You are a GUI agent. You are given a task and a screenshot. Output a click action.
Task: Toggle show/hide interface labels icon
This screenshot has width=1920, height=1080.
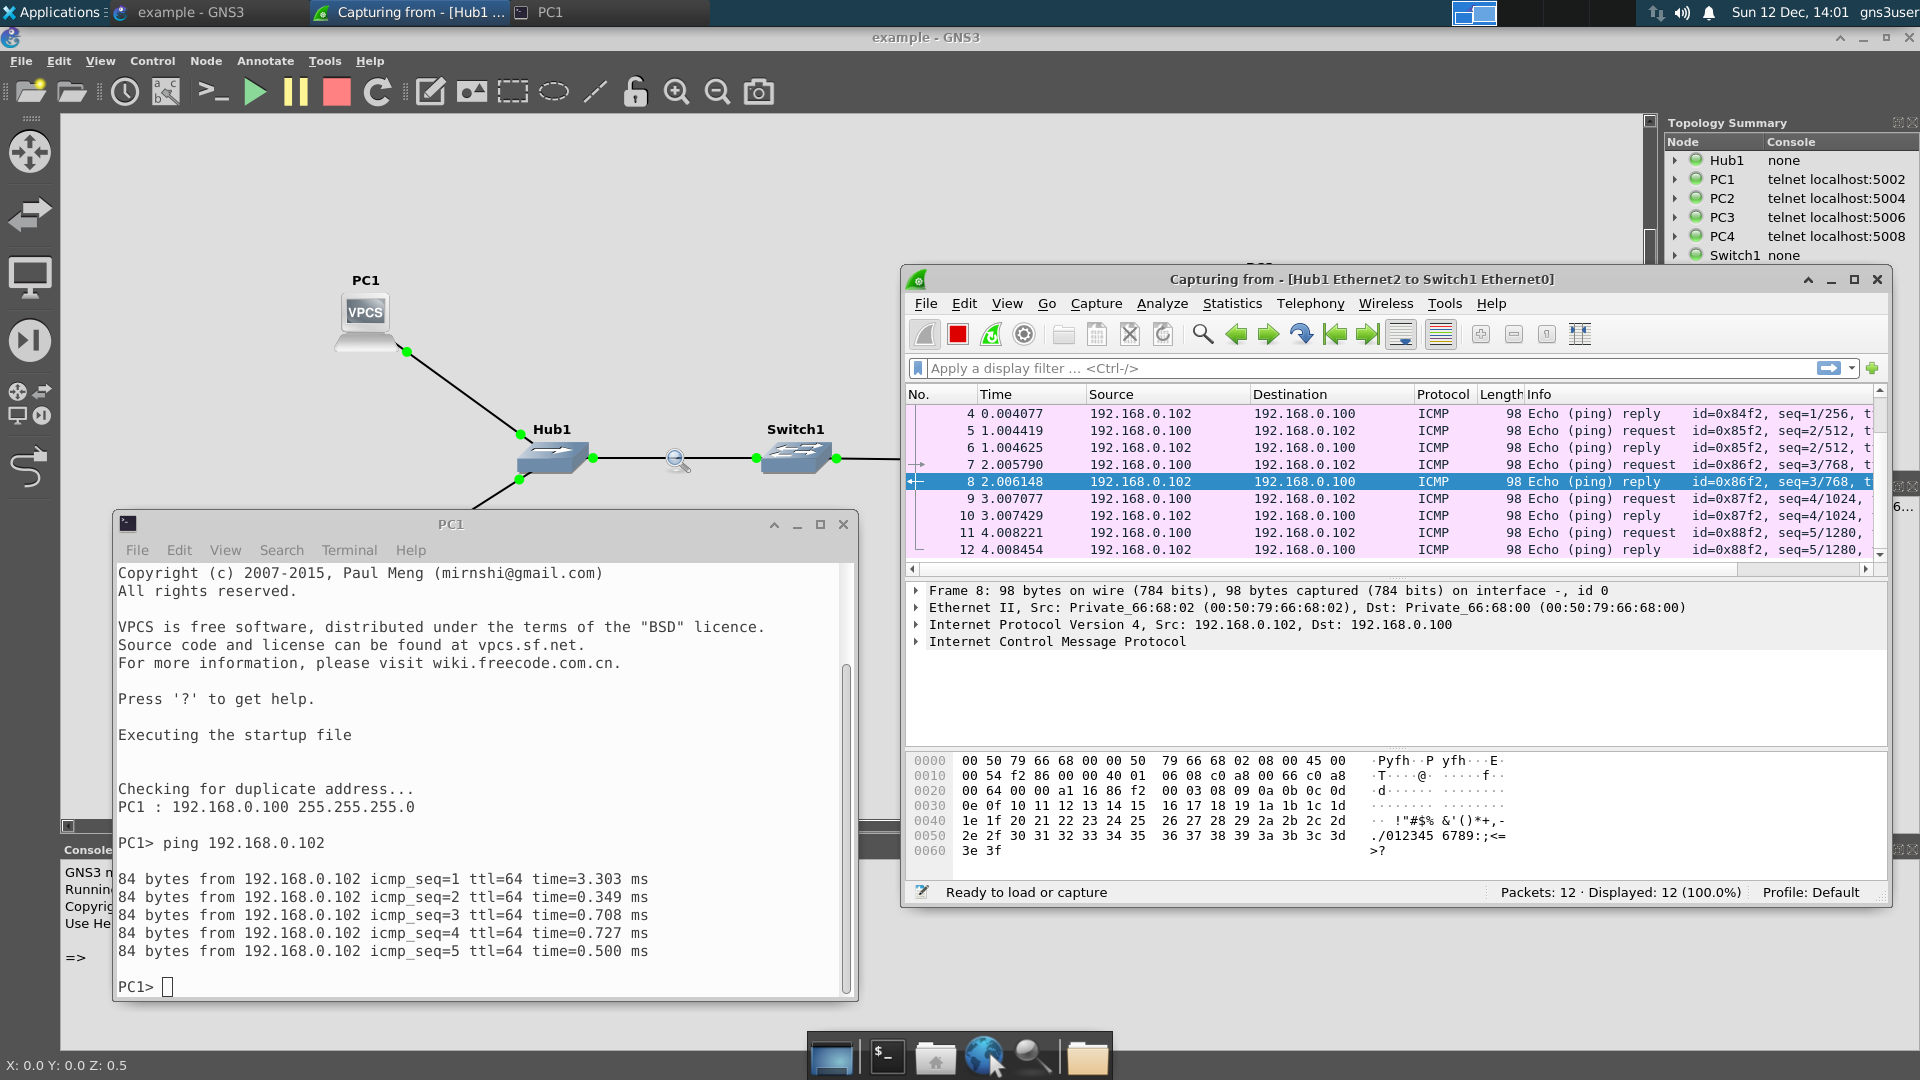pyautogui.click(x=166, y=92)
